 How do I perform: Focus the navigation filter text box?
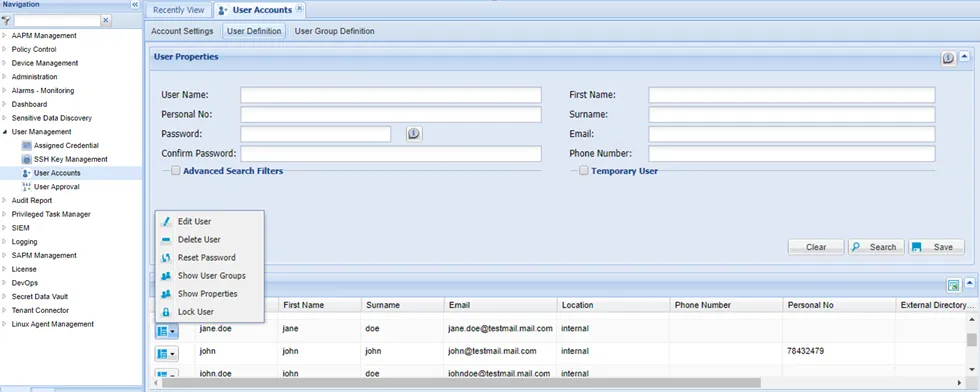pos(57,21)
